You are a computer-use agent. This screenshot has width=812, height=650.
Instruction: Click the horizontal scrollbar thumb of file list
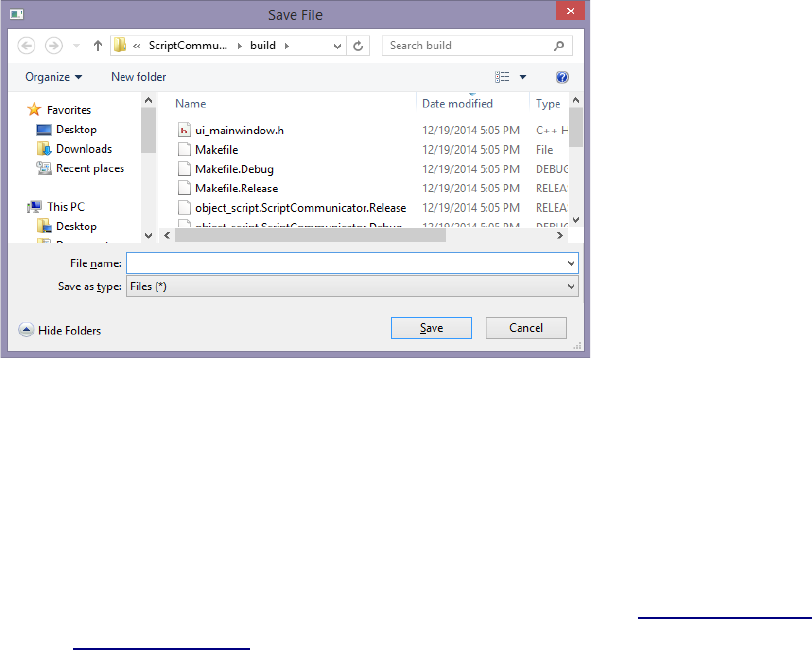(310, 236)
